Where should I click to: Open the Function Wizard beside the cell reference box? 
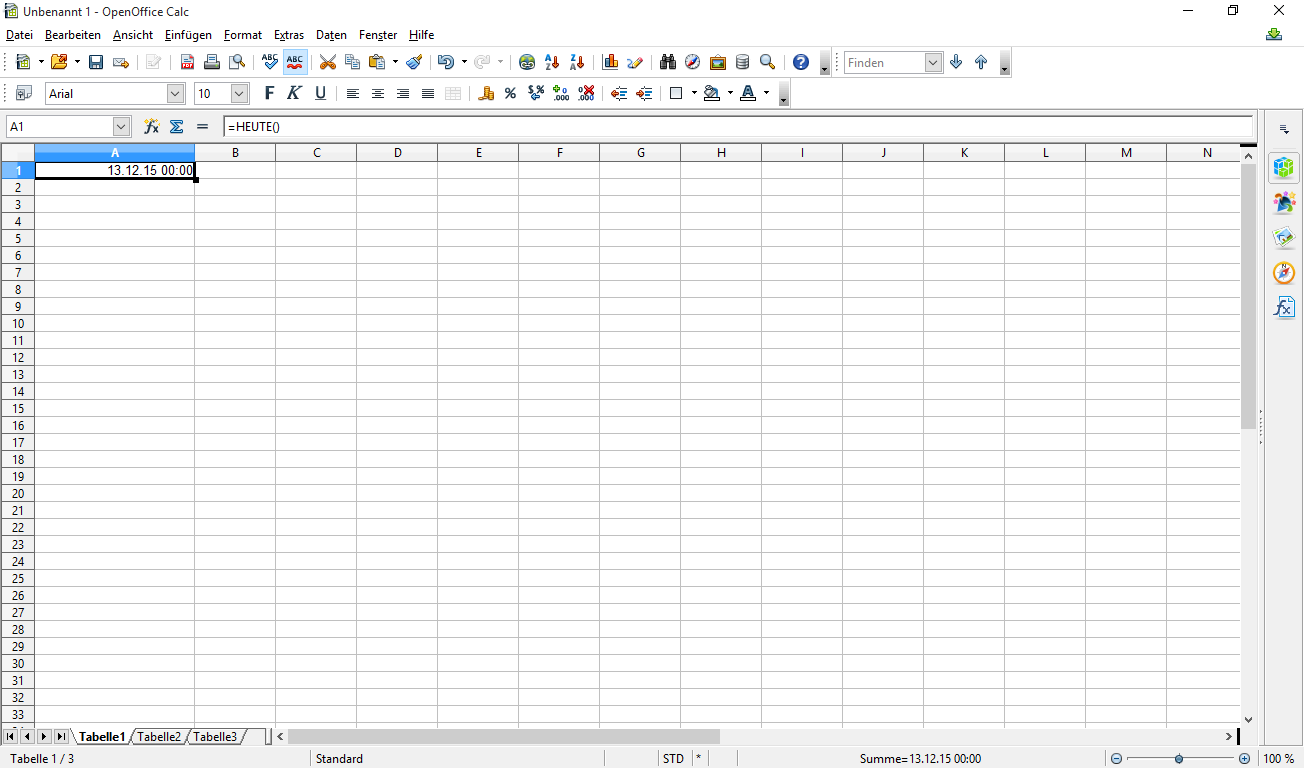click(x=151, y=127)
